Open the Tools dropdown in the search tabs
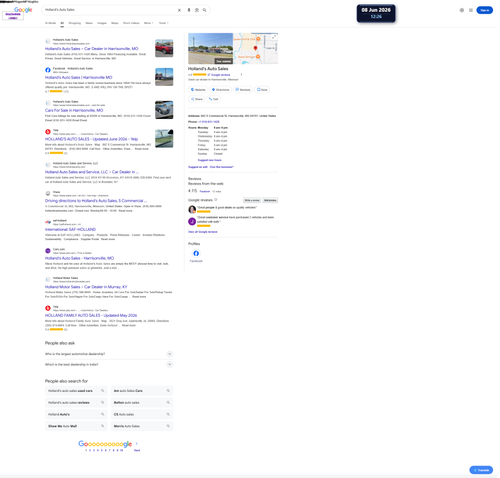This screenshot has height=478, width=500. point(163,23)
